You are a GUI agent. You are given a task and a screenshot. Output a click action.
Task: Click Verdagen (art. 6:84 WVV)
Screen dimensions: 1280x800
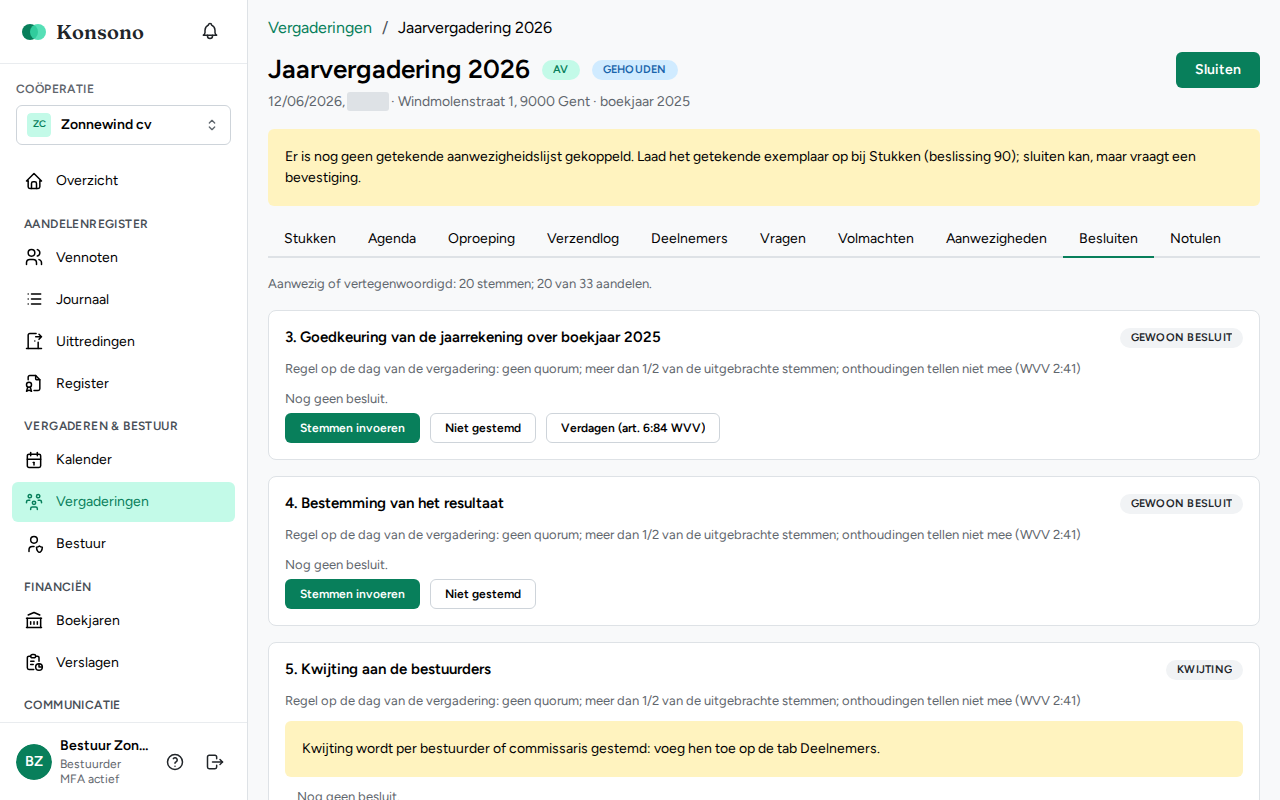[633, 428]
